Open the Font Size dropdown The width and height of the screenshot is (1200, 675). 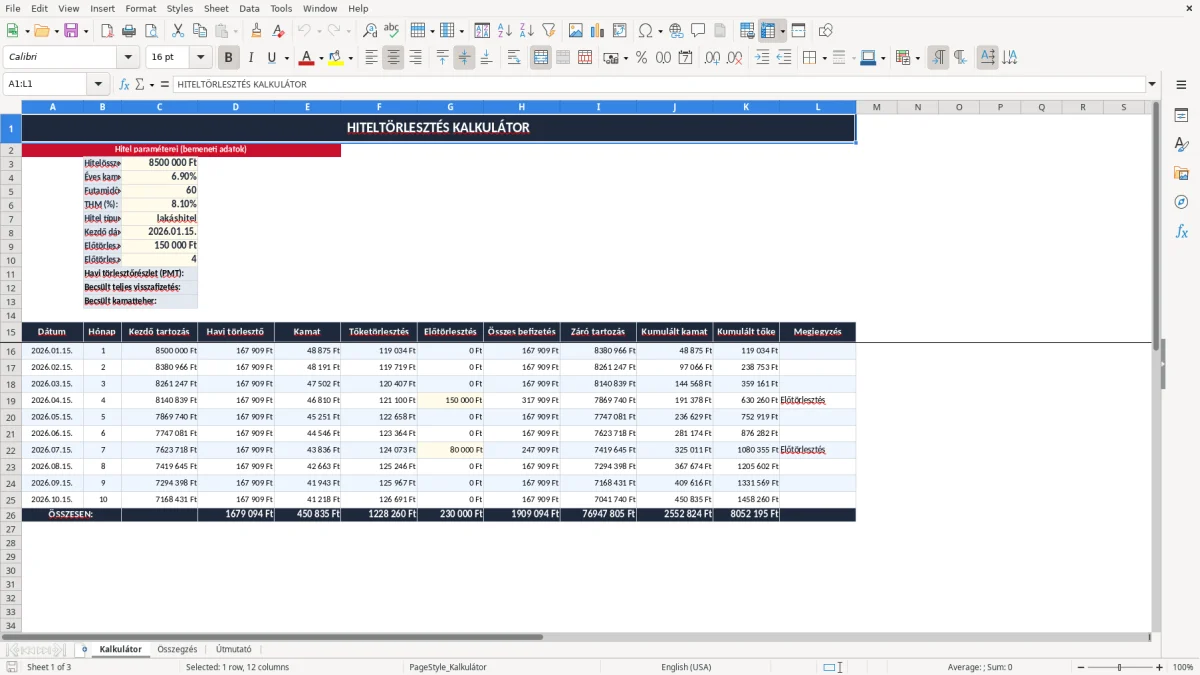[x=201, y=58]
